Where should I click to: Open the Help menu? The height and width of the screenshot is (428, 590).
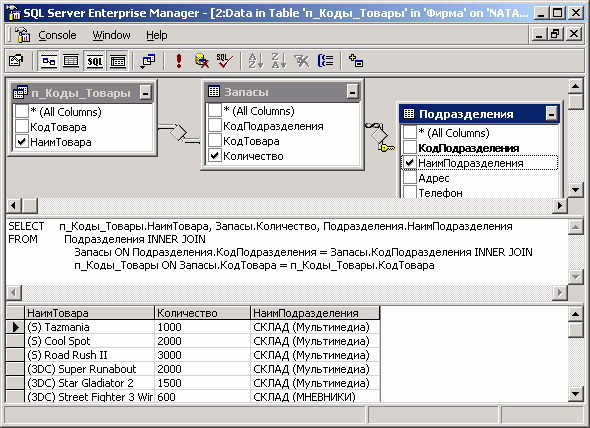pos(157,35)
